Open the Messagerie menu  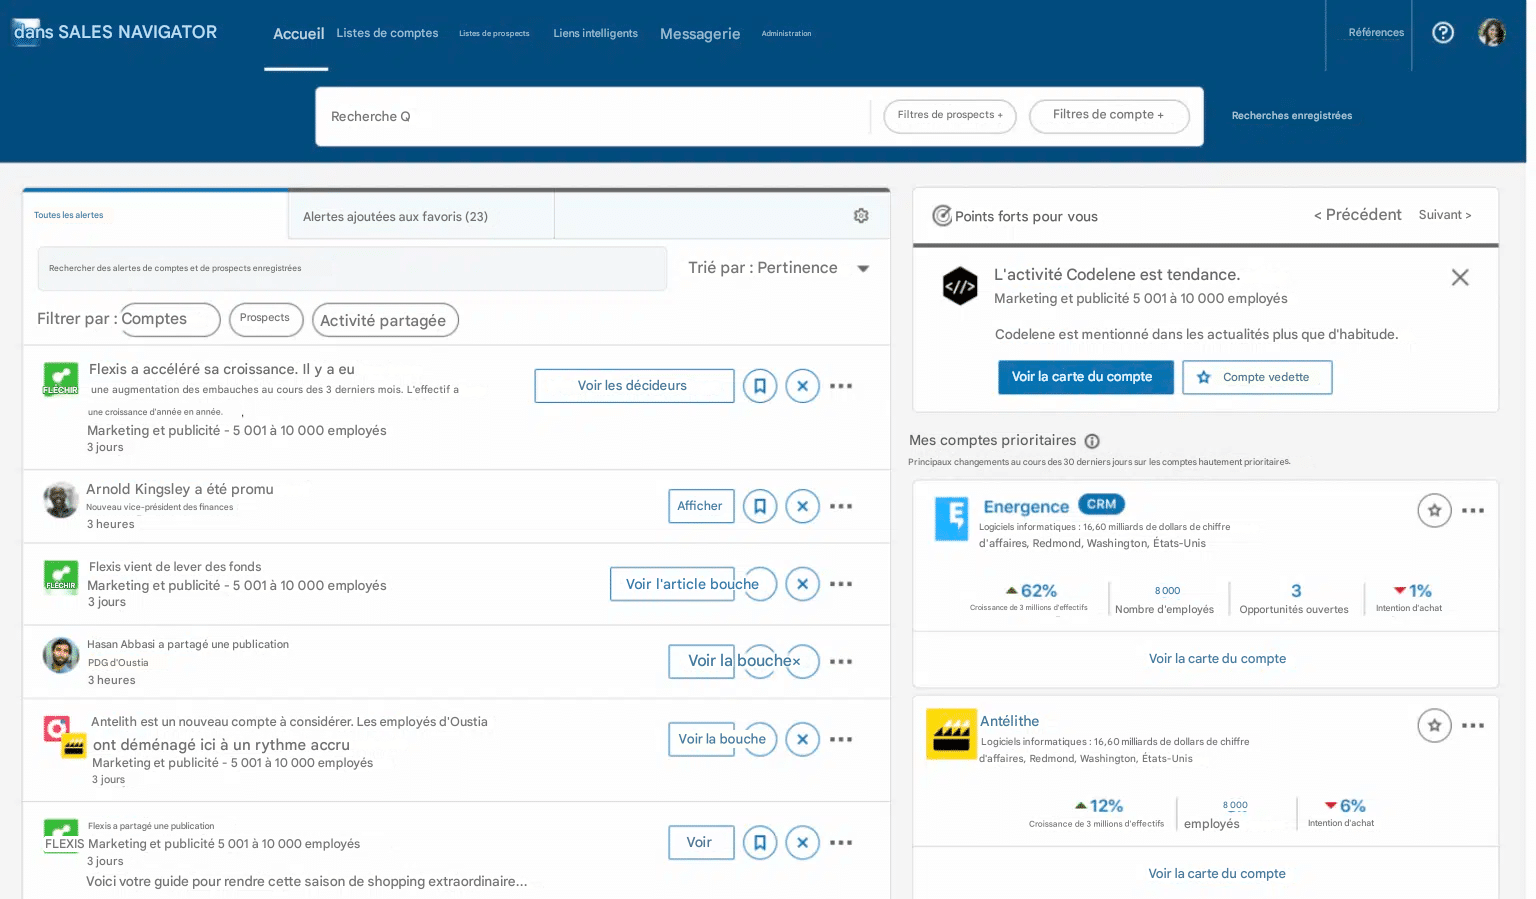tap(699, 33)
